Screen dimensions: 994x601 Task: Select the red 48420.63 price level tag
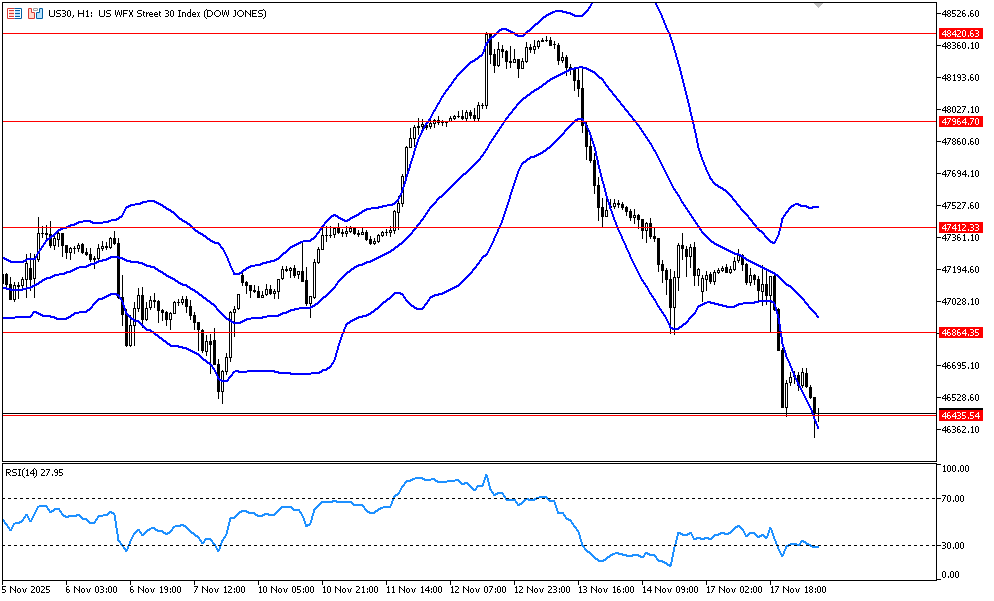(960, 33)
